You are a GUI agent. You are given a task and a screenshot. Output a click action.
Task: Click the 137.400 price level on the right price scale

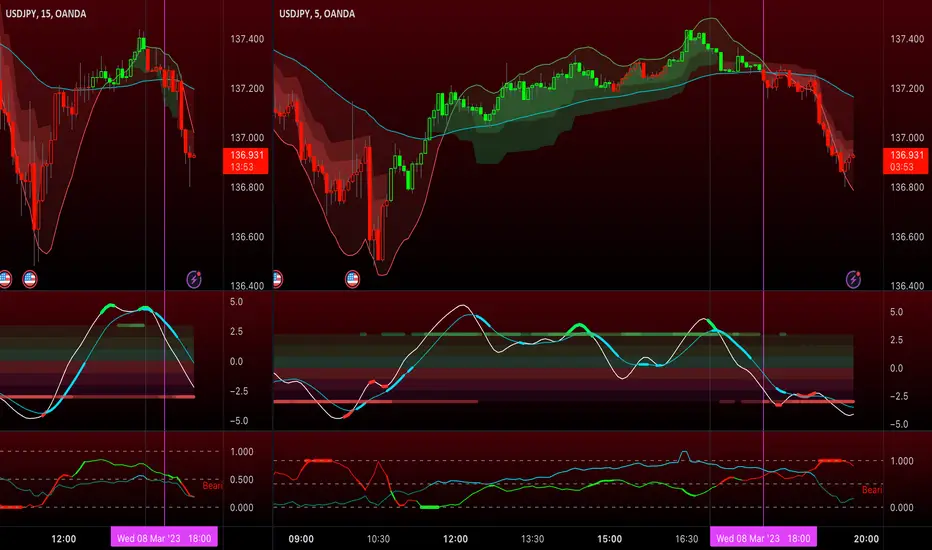[907, 39]
